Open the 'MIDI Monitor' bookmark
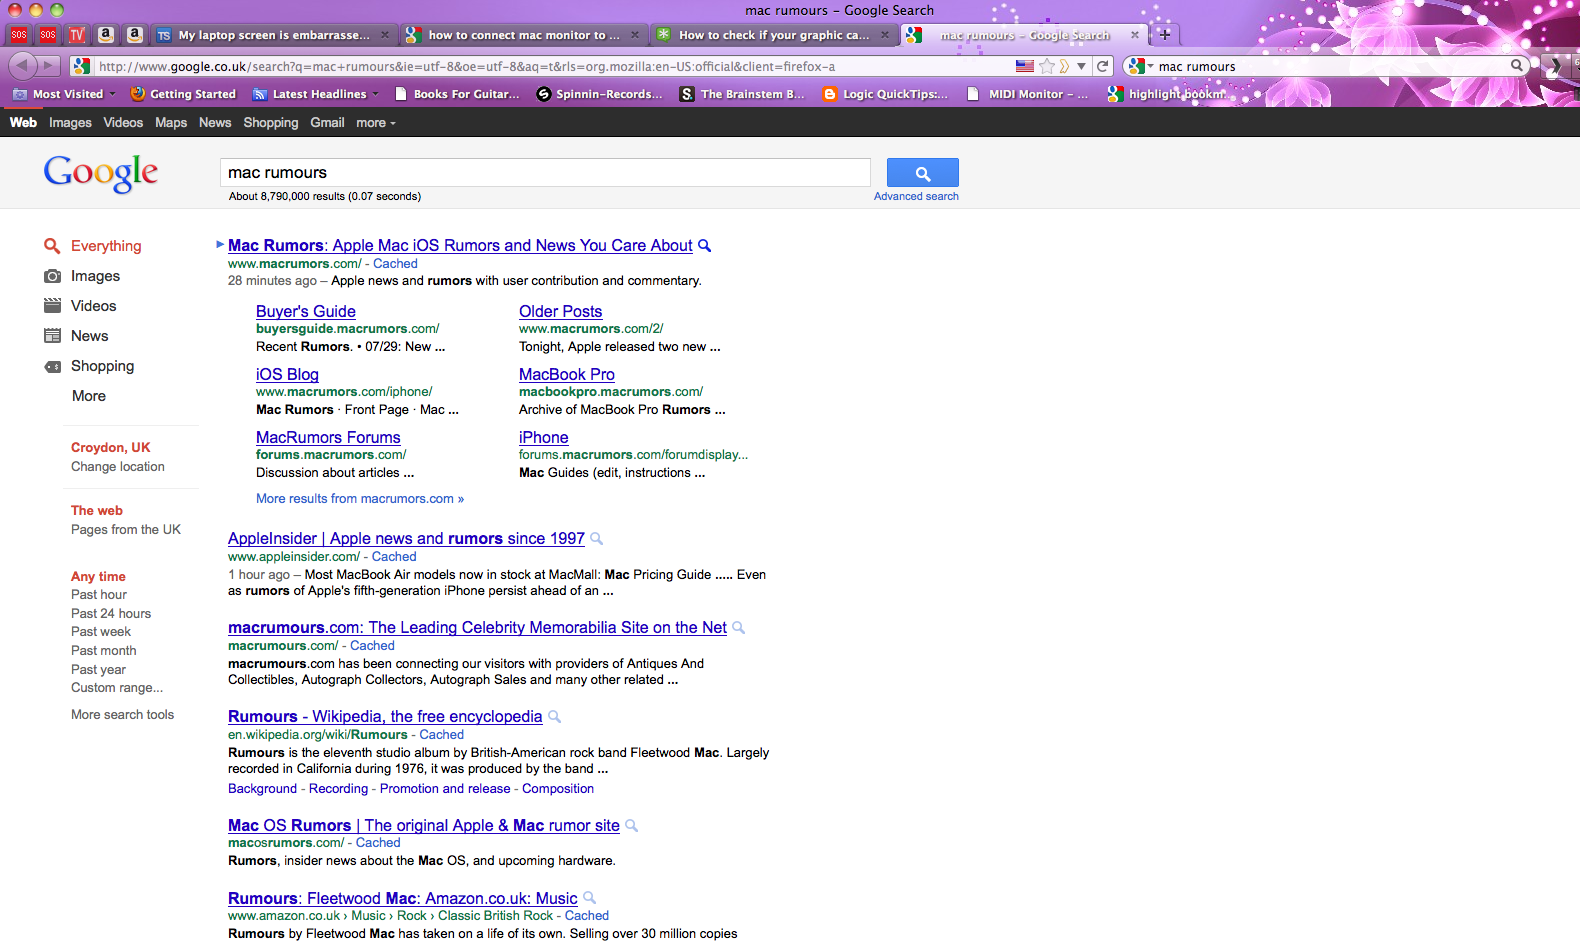This screenshot has height=944, width=1580. point(1028,94)
